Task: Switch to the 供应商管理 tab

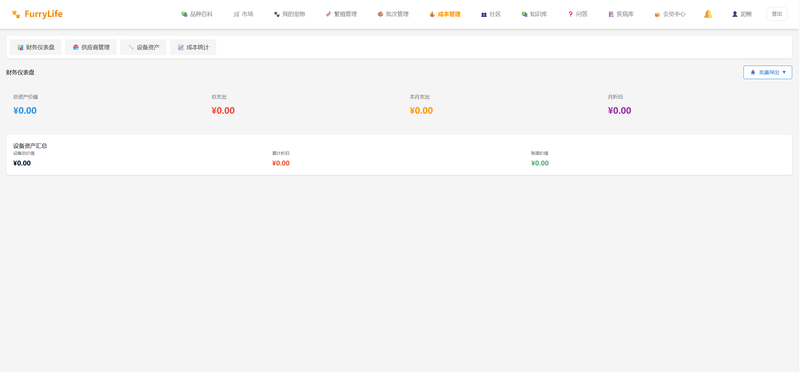Action: click(x=91, y=47)
